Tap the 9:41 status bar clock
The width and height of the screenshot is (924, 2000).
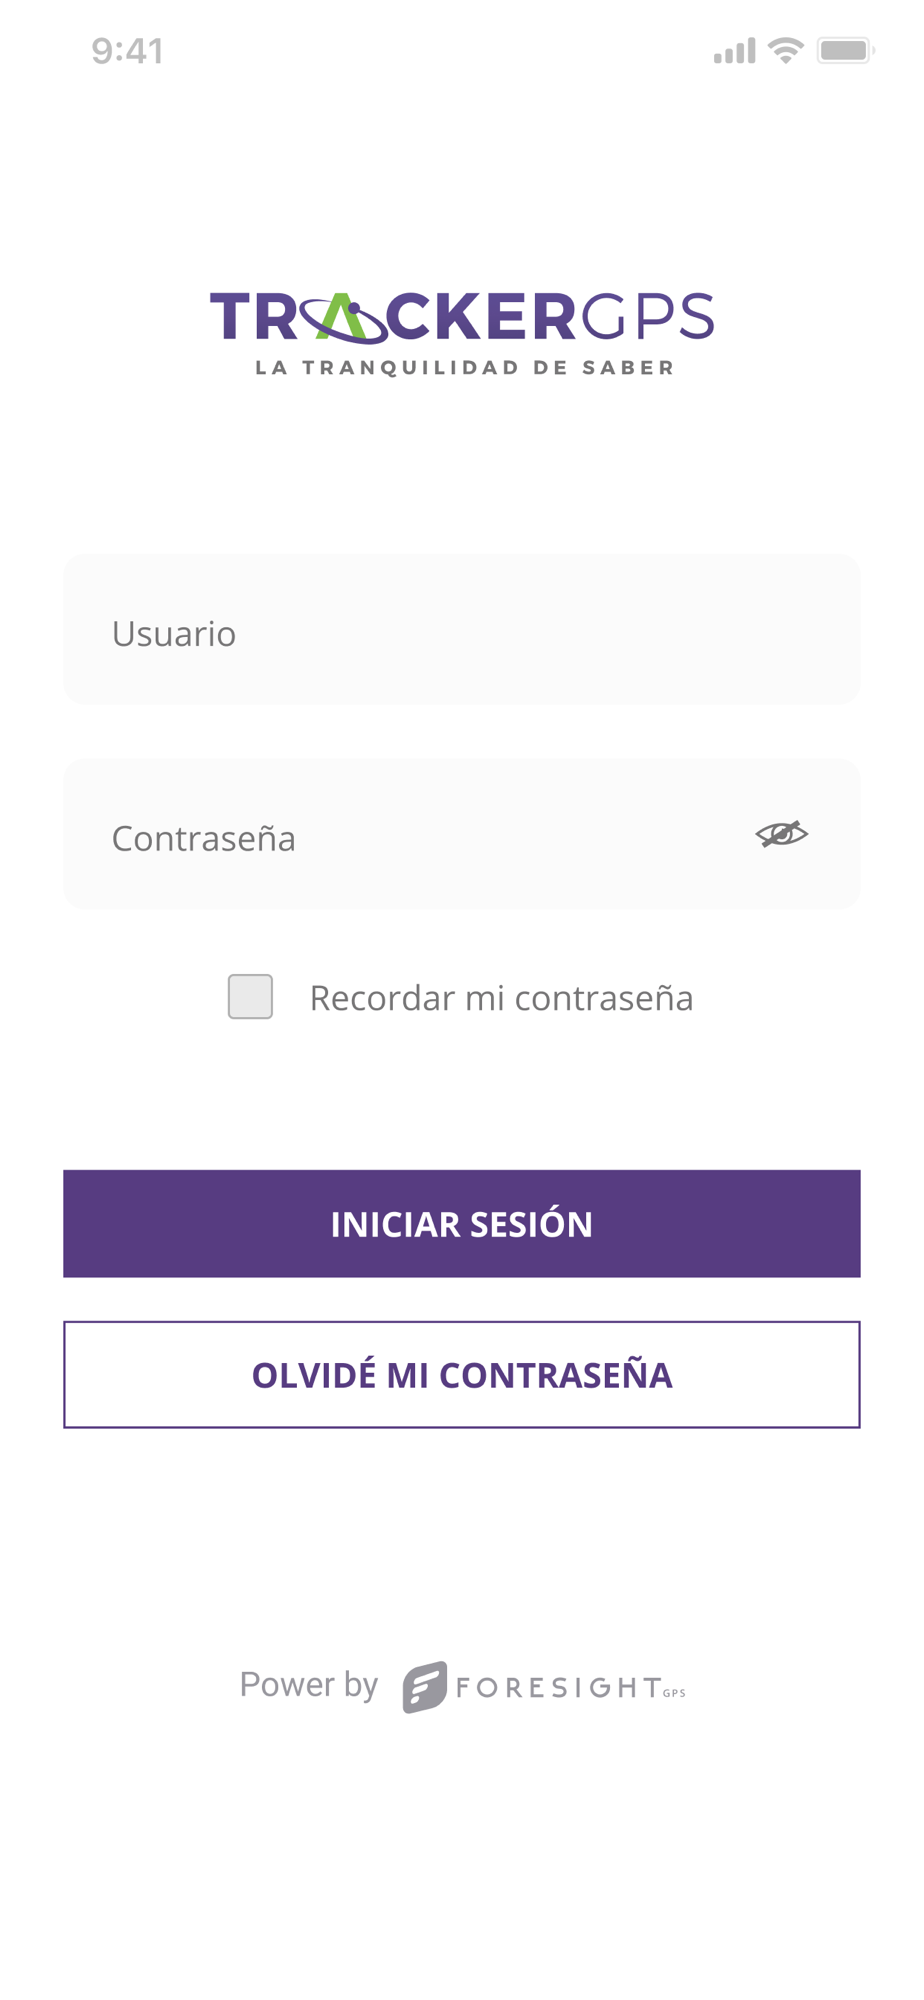tap(127, 51)
